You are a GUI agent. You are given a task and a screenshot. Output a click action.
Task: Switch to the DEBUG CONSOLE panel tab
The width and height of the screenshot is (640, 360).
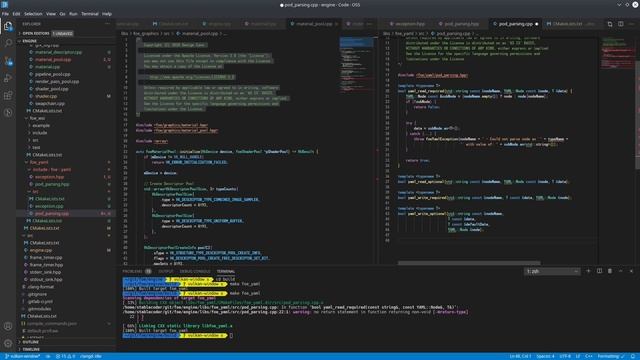[x=195, y=271]
